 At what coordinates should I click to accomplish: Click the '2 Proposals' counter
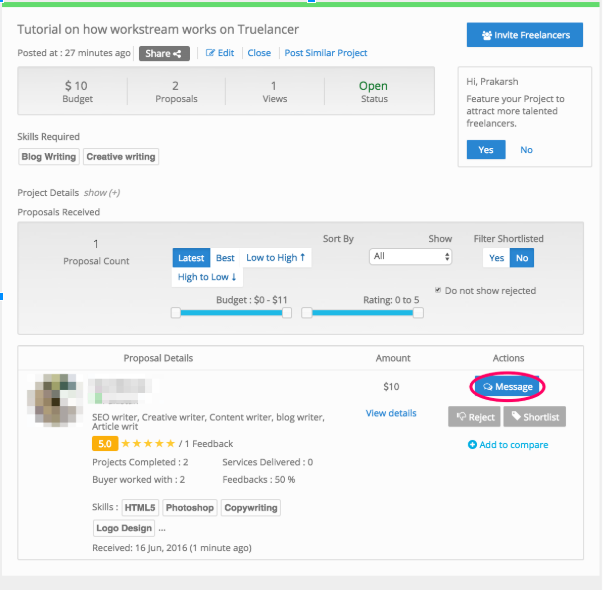pos(177,92)
